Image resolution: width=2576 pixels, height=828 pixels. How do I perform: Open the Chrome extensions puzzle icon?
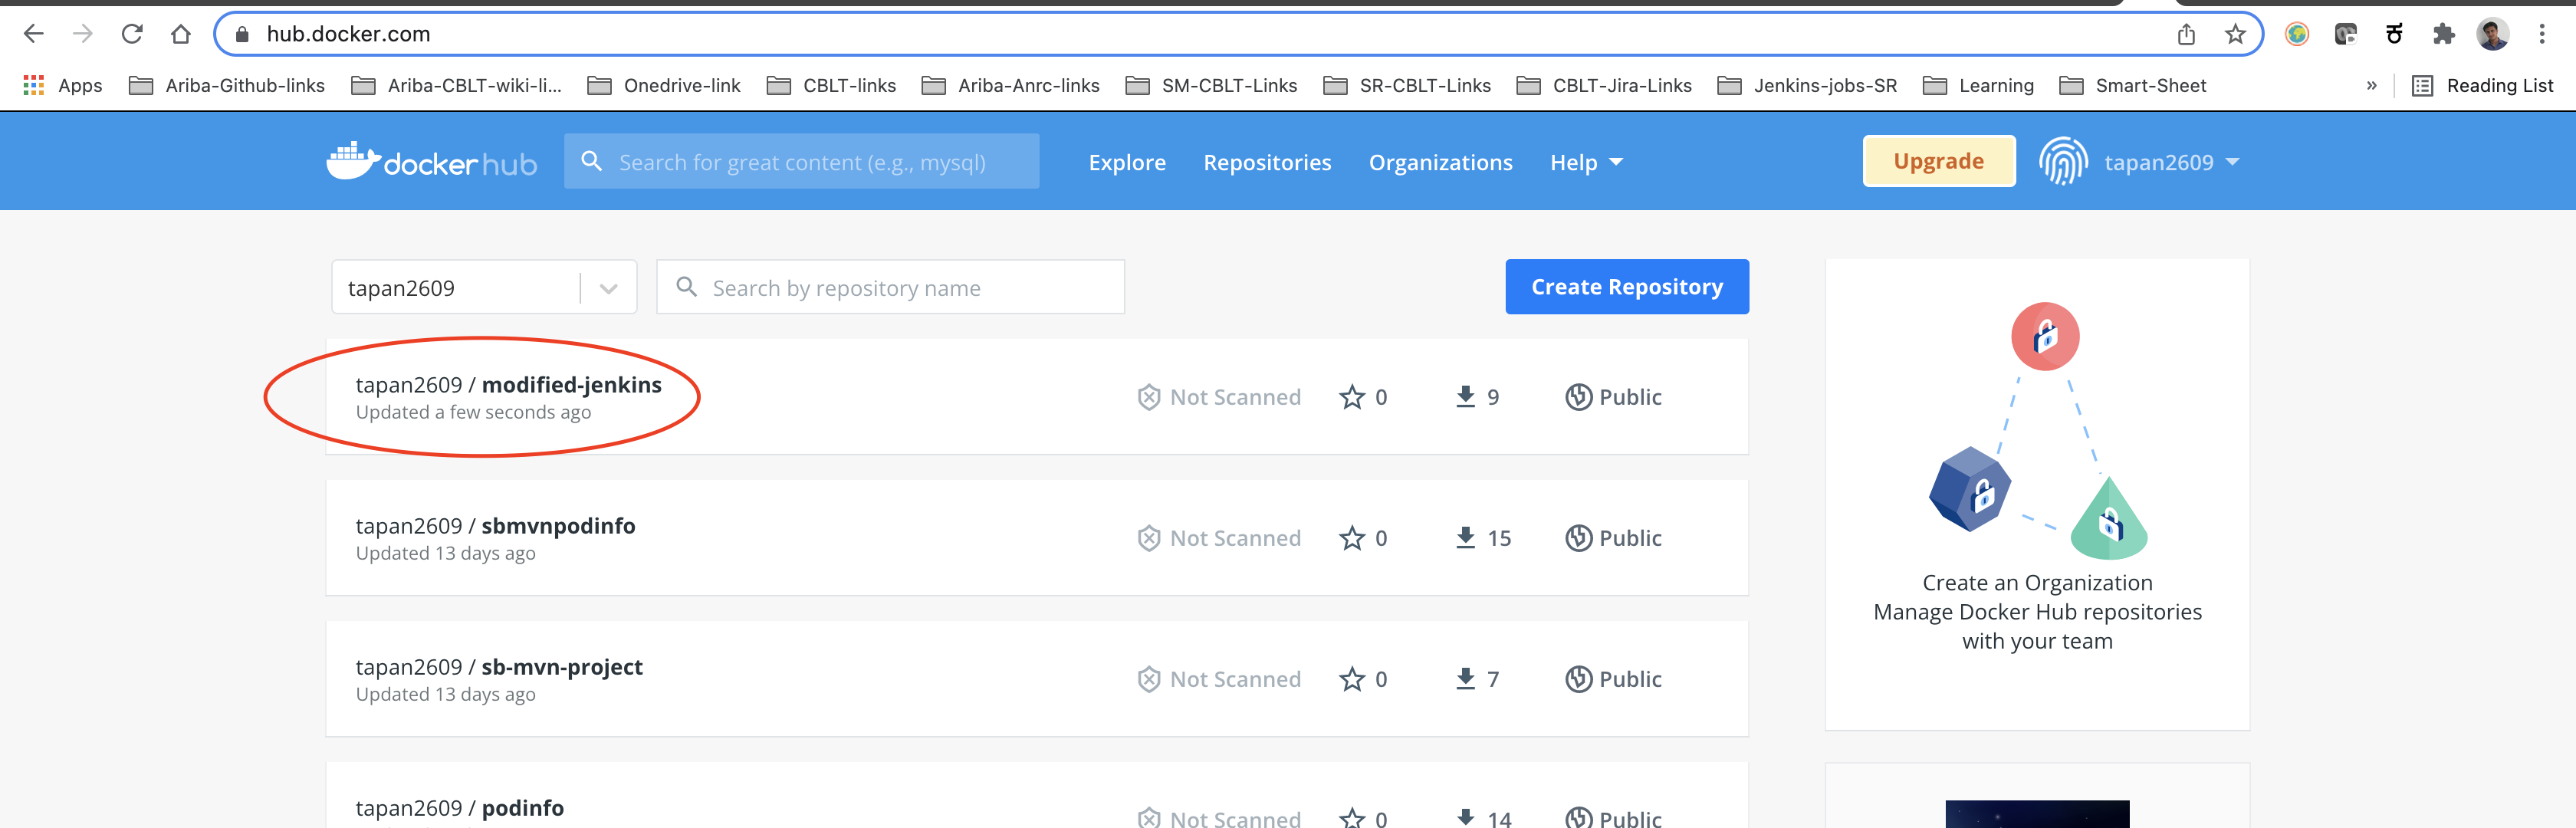tap(2443, 34)
